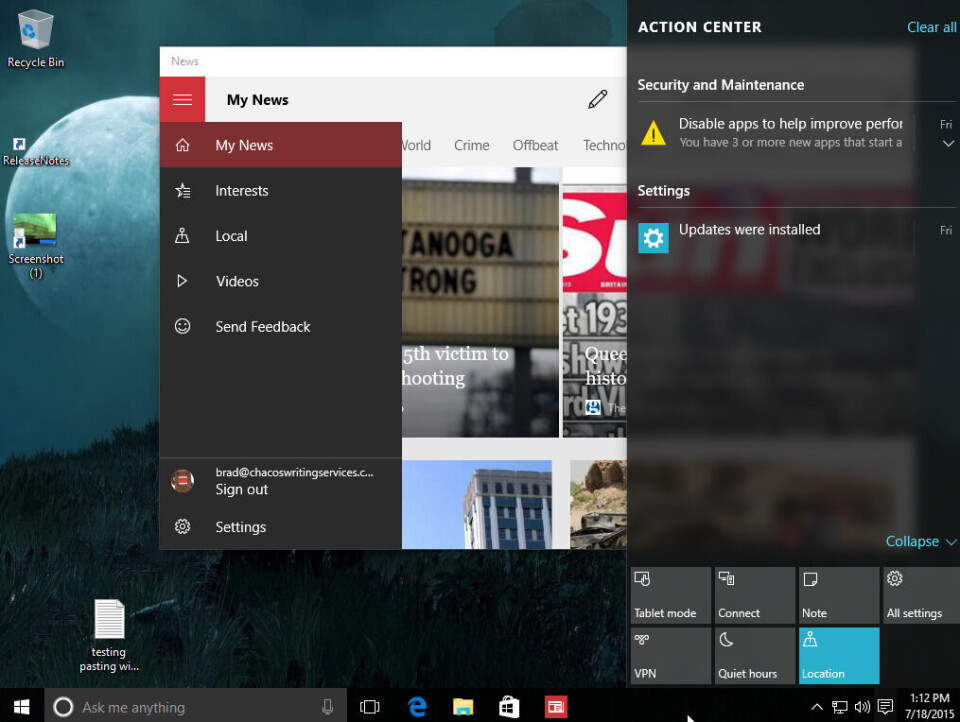Open File Explorer from the taskbar
This screenshot has height=722, width=960.
click(x=463, y=707)
